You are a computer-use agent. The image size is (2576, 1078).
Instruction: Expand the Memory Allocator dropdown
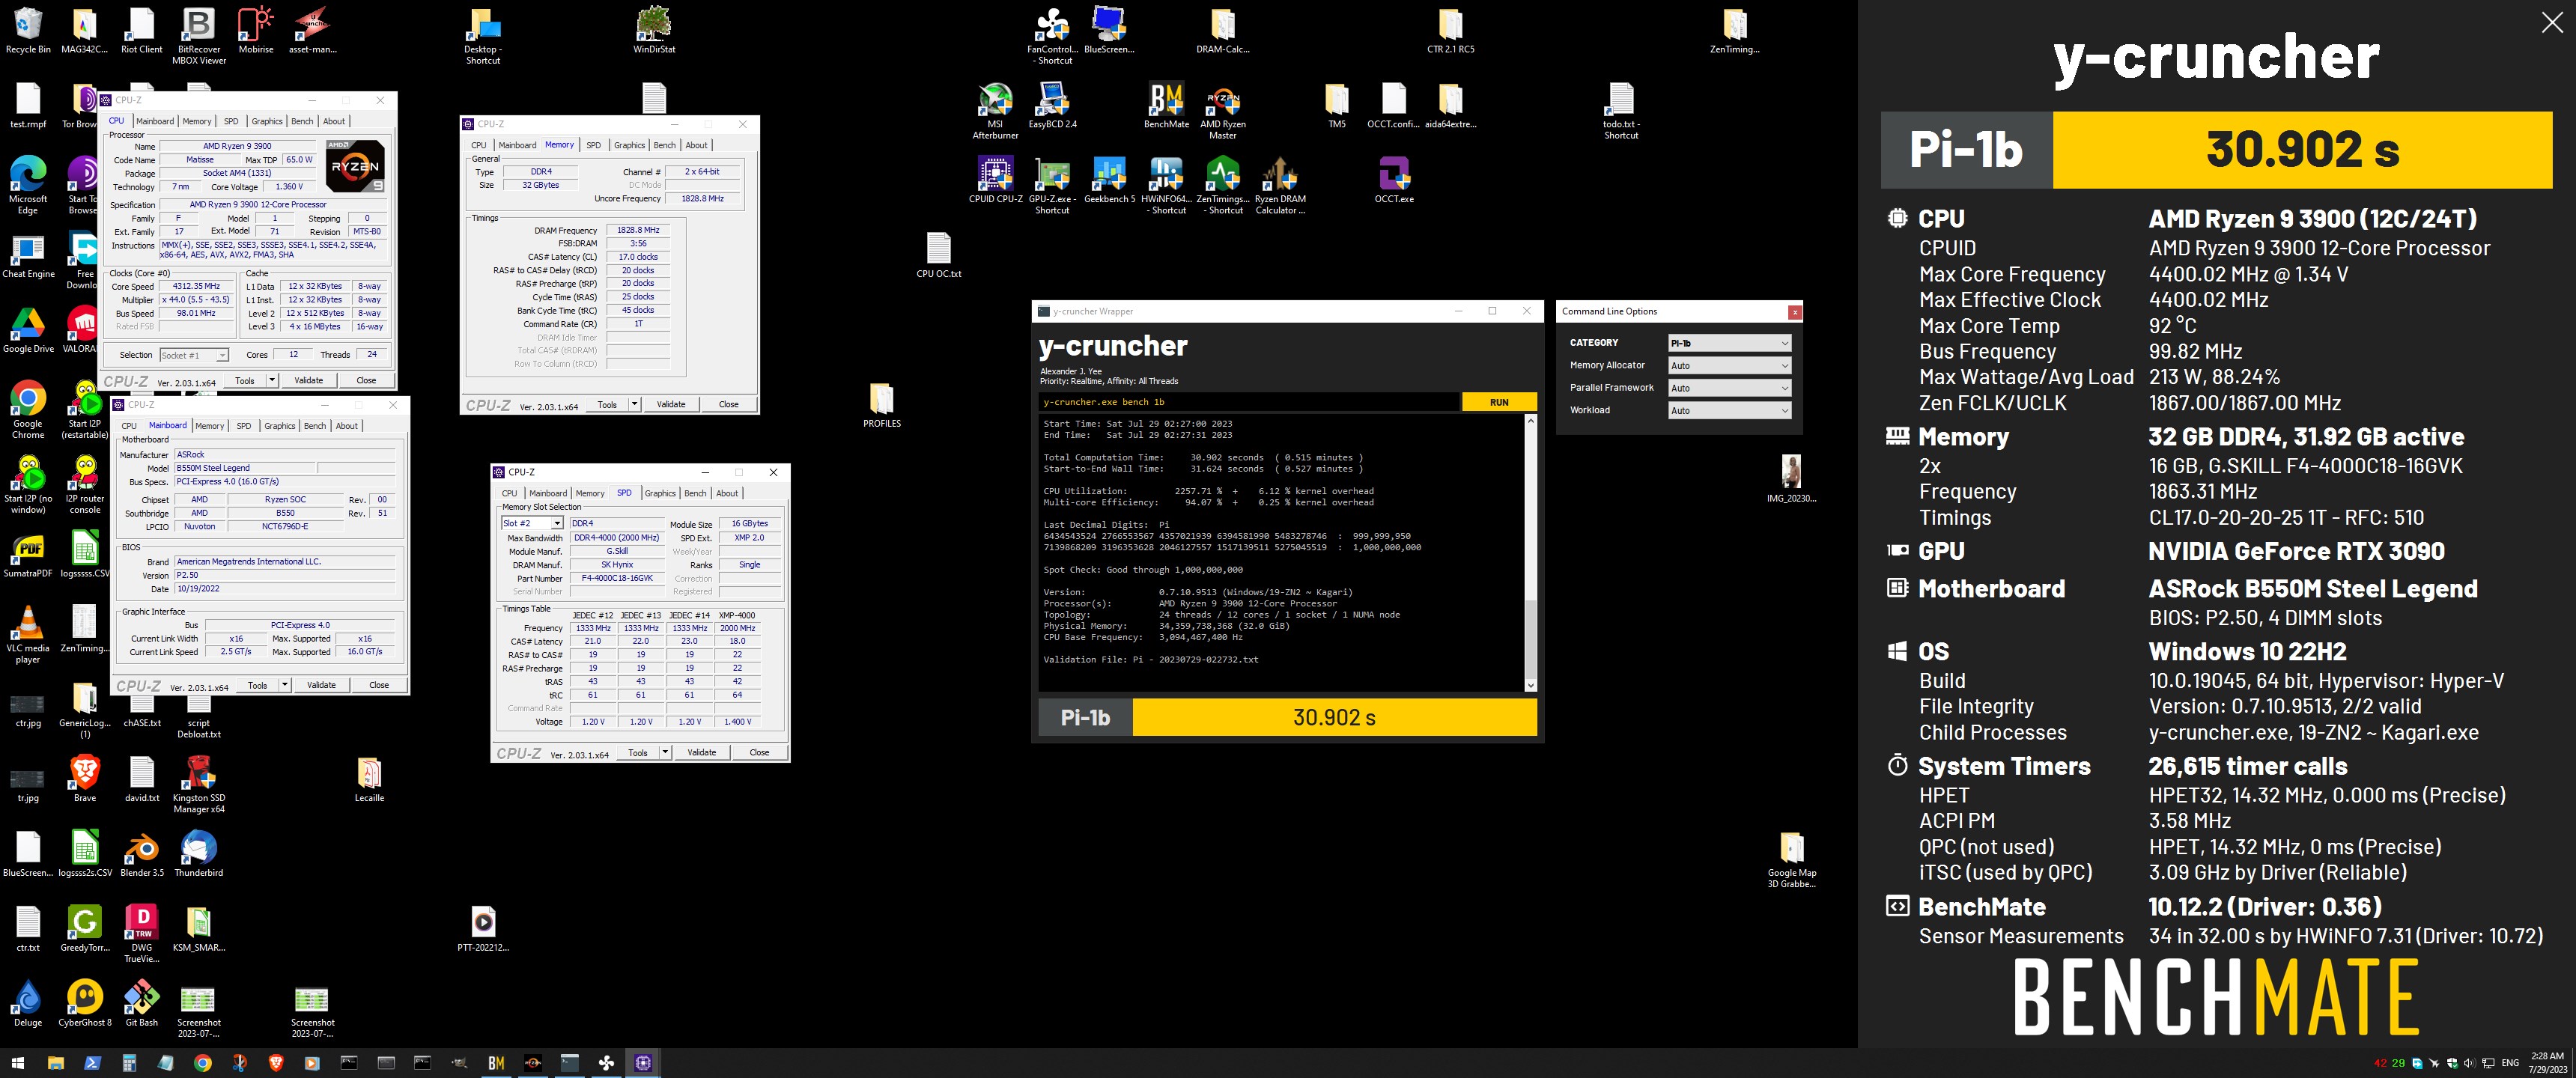1729,366
